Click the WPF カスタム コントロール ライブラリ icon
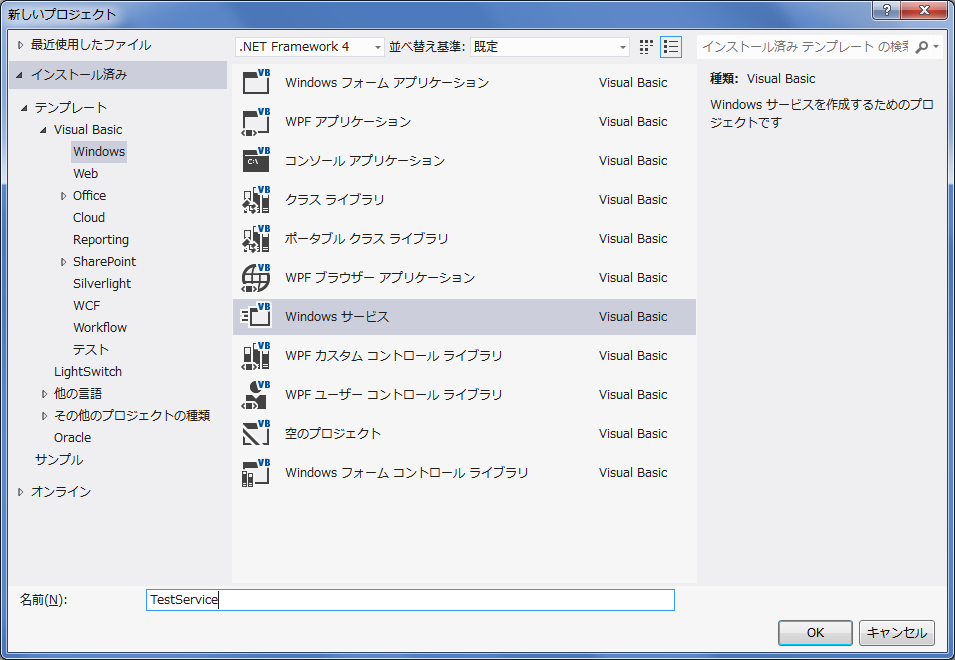Image resolution: width=955 pixels, height=660 pixels. (x=256, y=355)
